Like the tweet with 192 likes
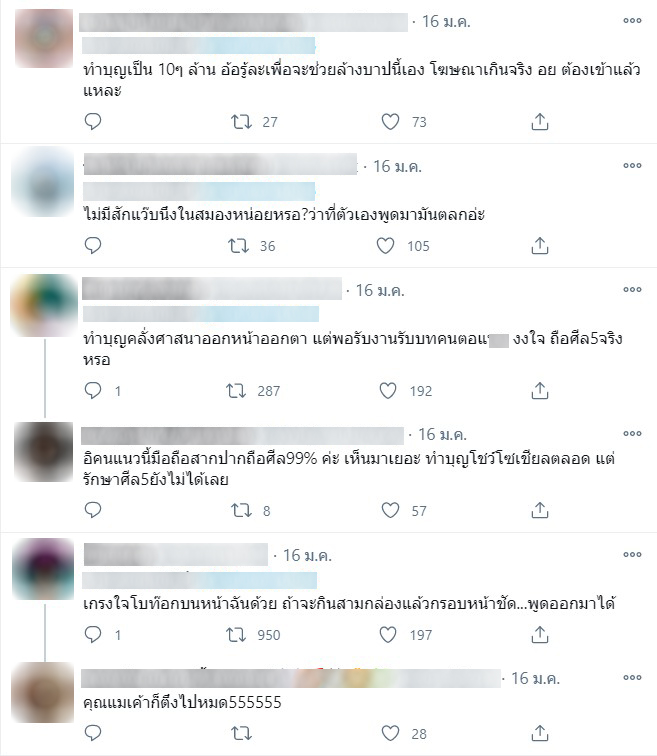 [388, 391]
